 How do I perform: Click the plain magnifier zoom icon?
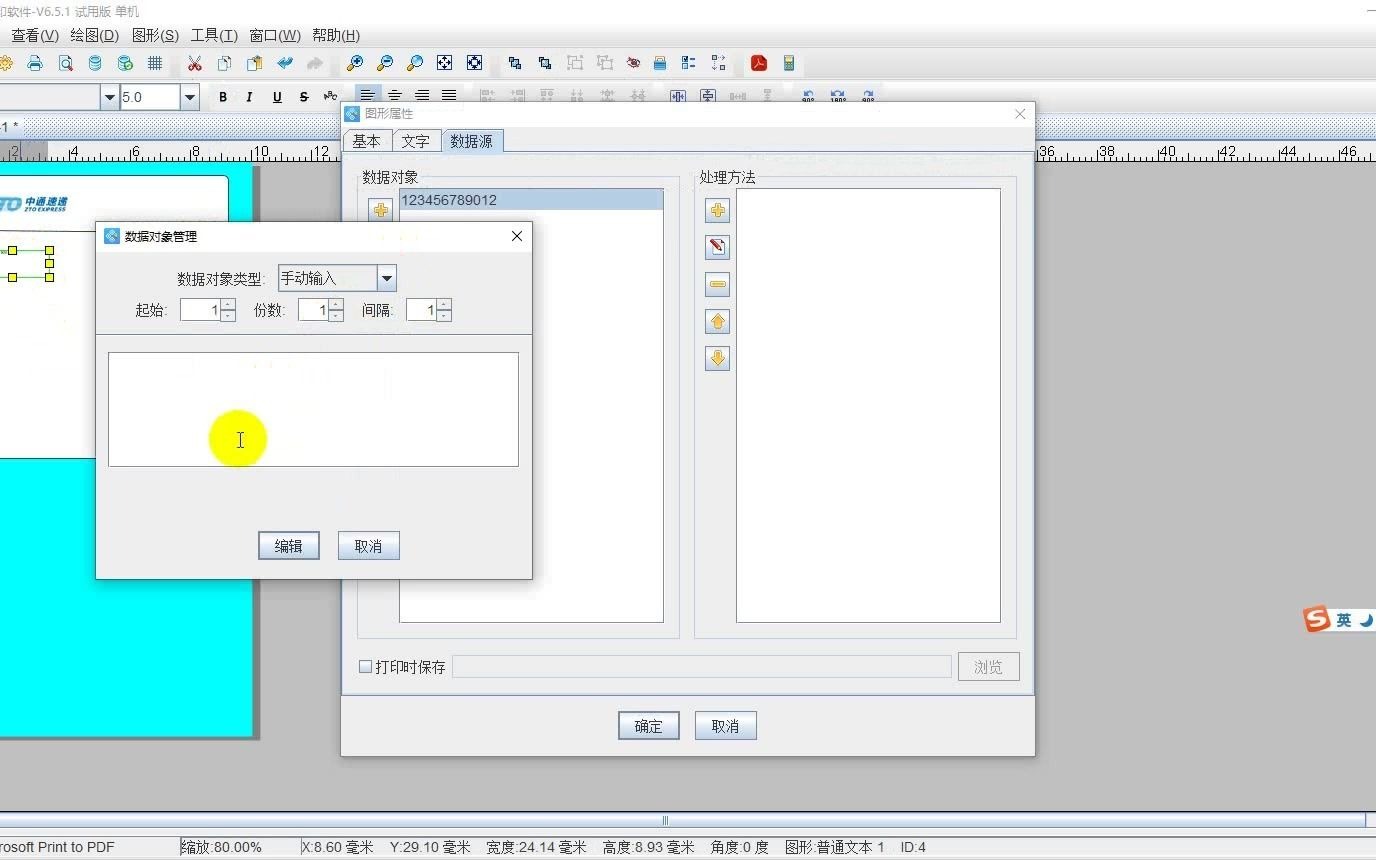[x=415, y=63]
